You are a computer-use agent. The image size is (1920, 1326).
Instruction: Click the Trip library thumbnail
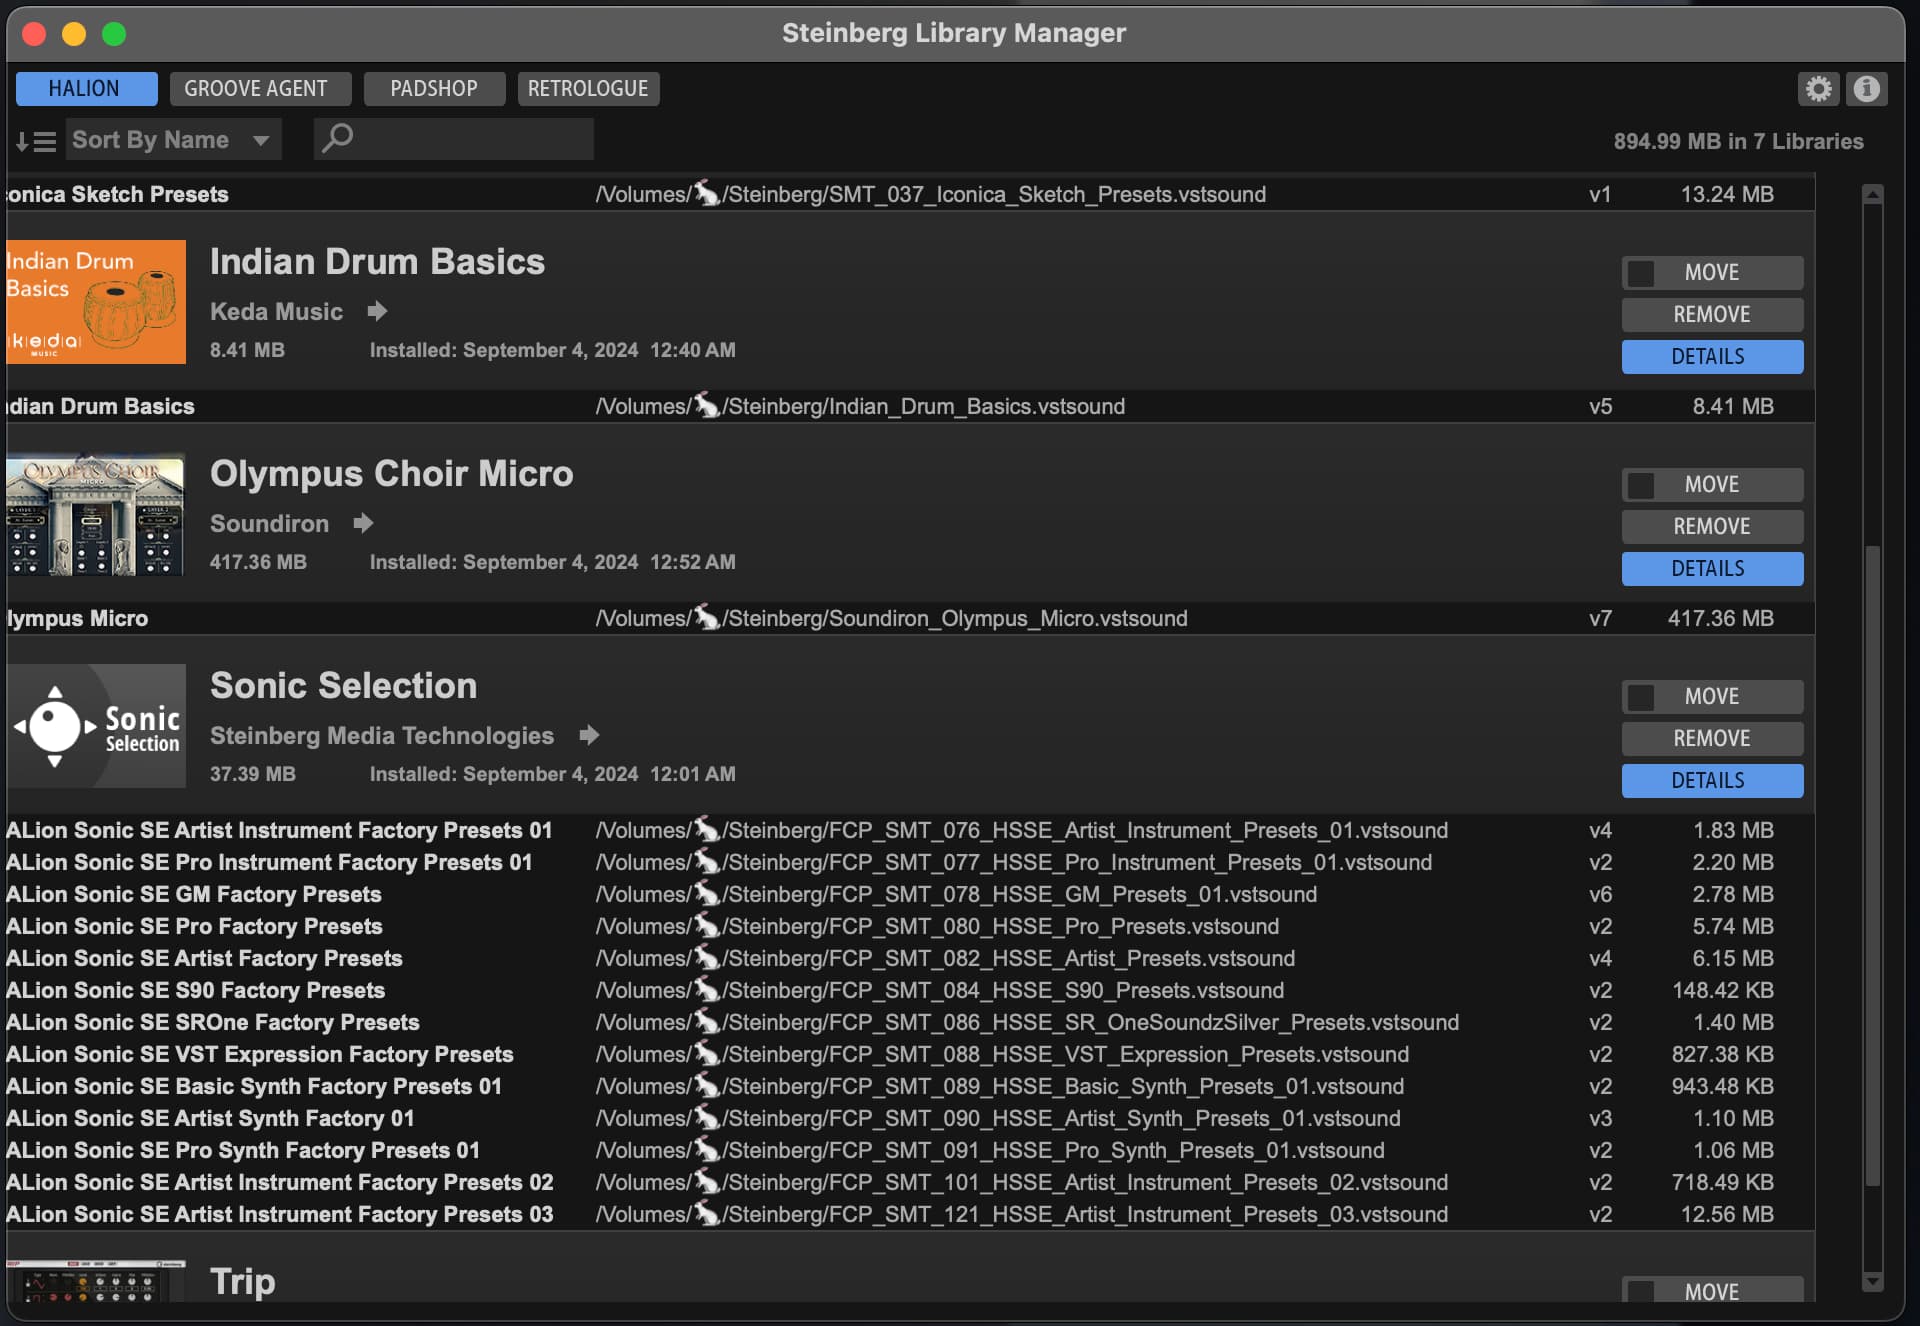point(96,1281)
